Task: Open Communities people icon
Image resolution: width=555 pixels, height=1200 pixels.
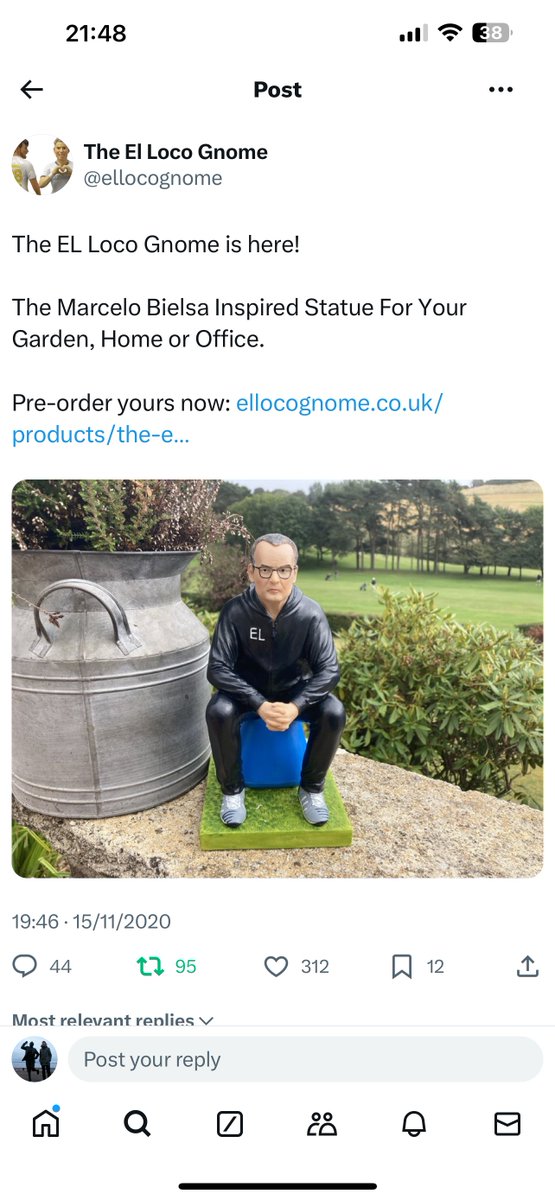Action: click(x=322, y=1124)
